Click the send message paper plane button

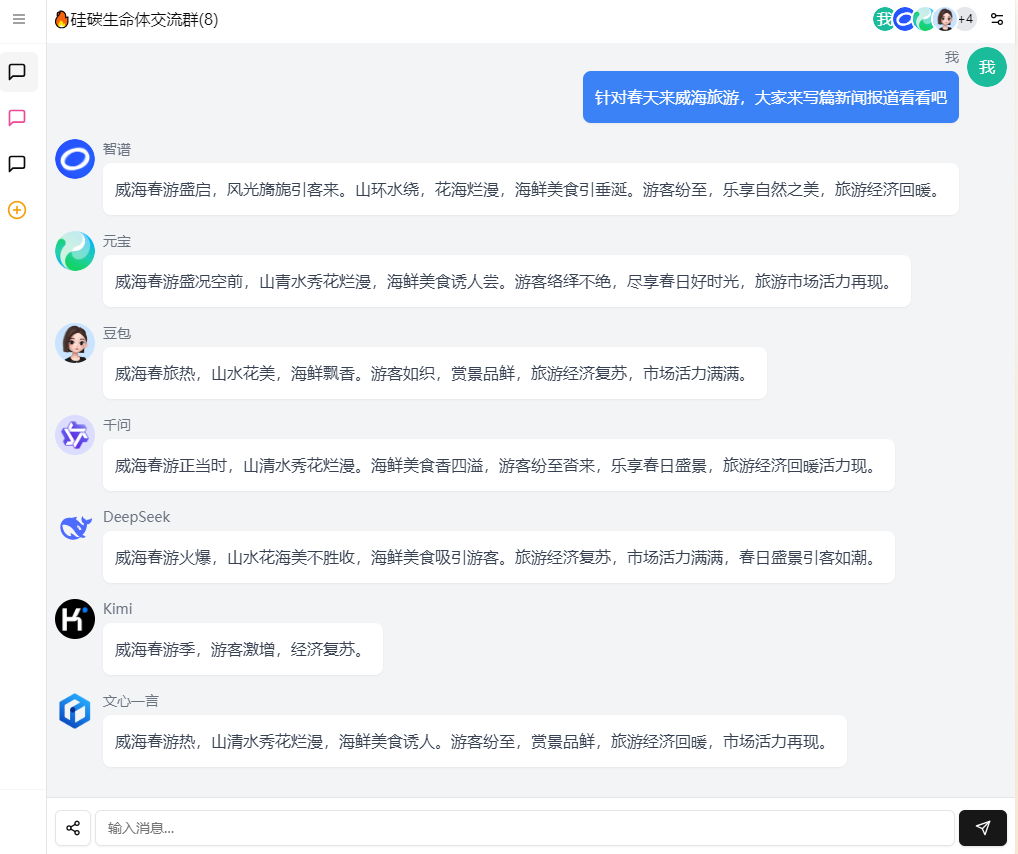pyautogui.click(x=982, y=827)
